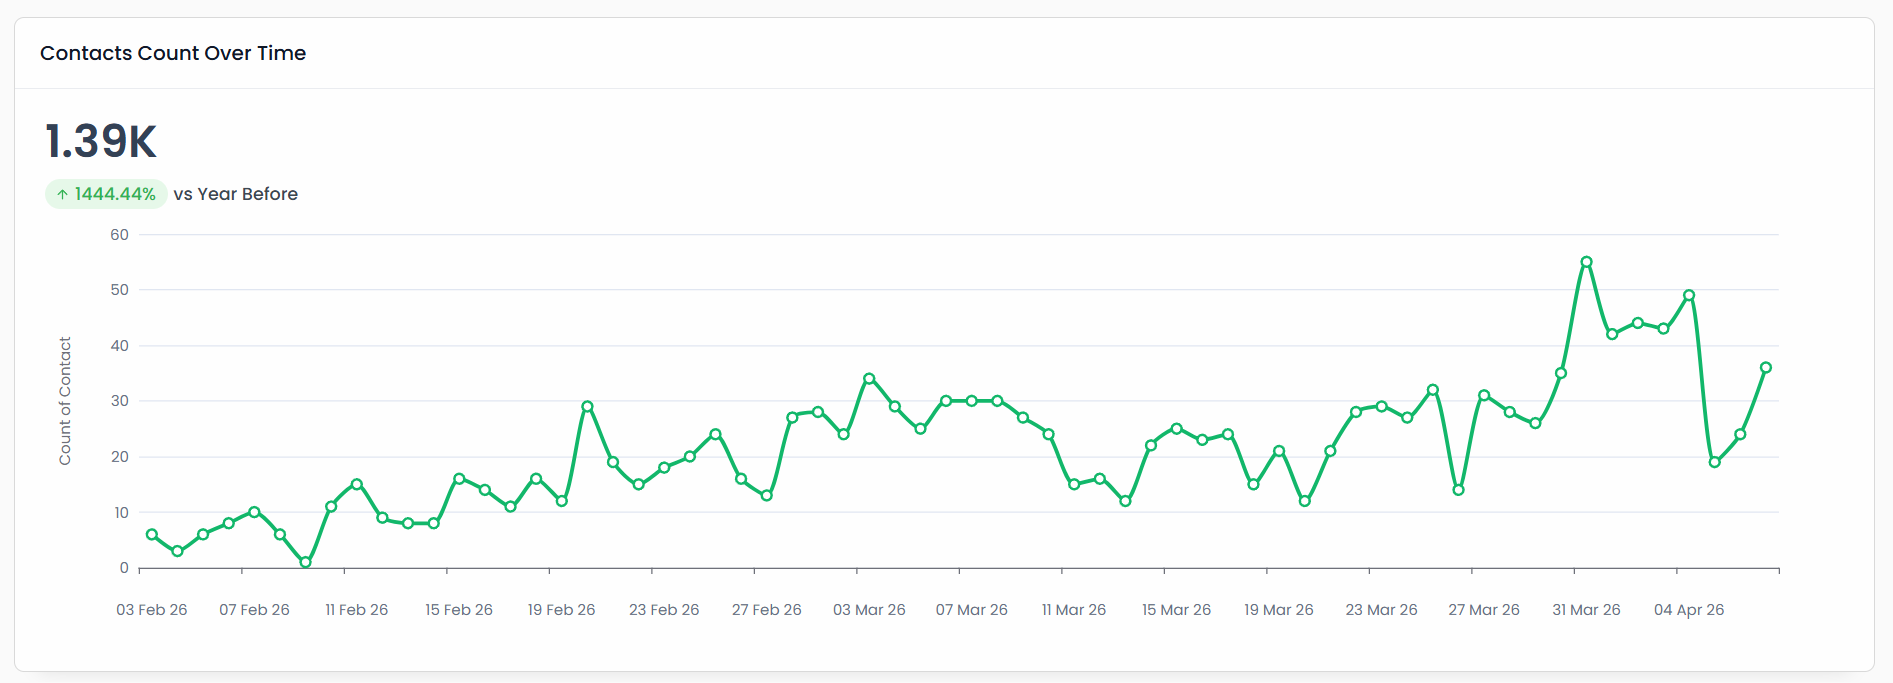Click the 23 Feb 26 x-axis label
The height and width of the screenshot is (683, 1893).
tap(664, 610)
